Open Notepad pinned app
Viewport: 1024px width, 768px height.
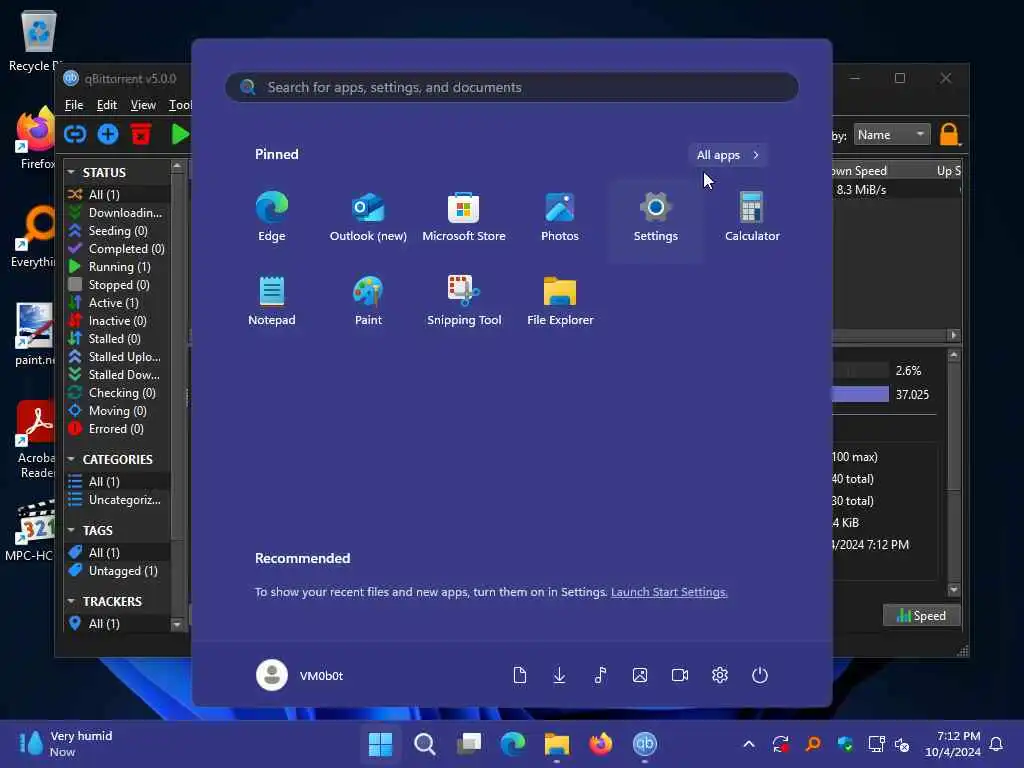272,301
